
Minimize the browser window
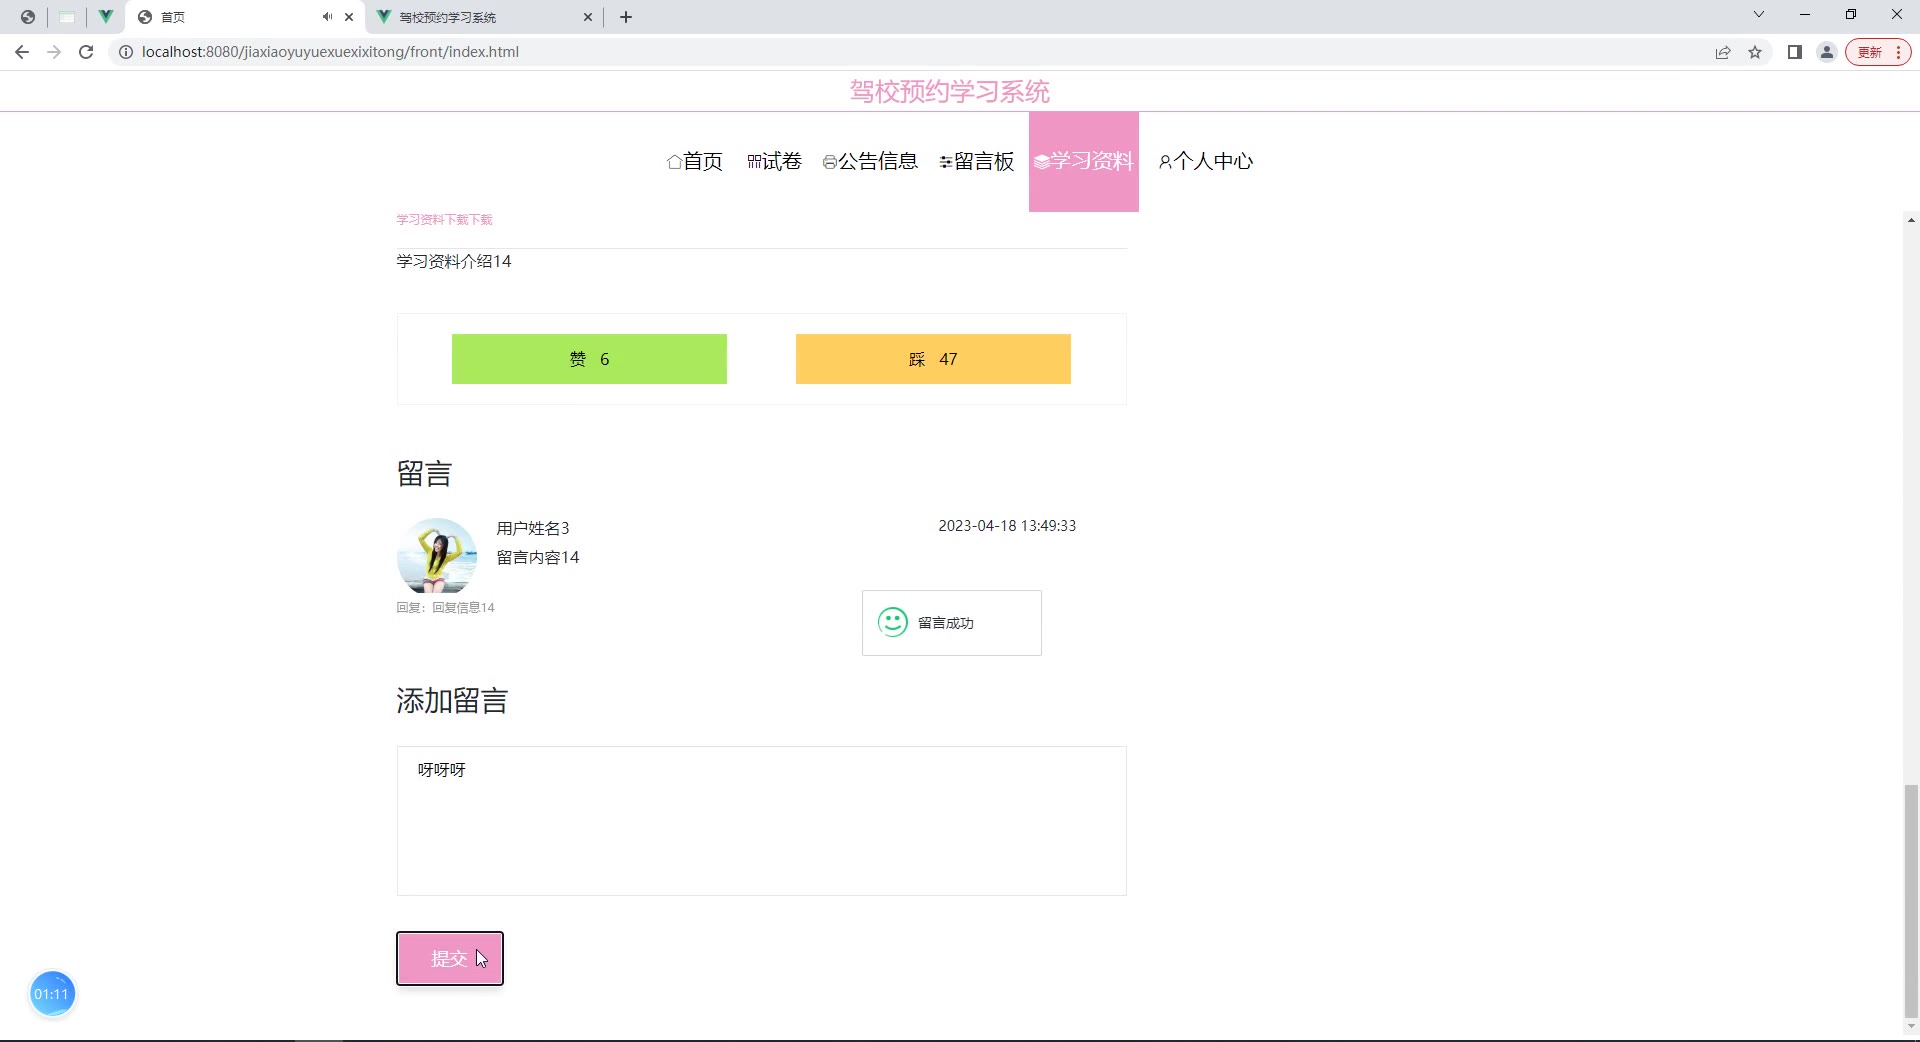(1805, 15)
